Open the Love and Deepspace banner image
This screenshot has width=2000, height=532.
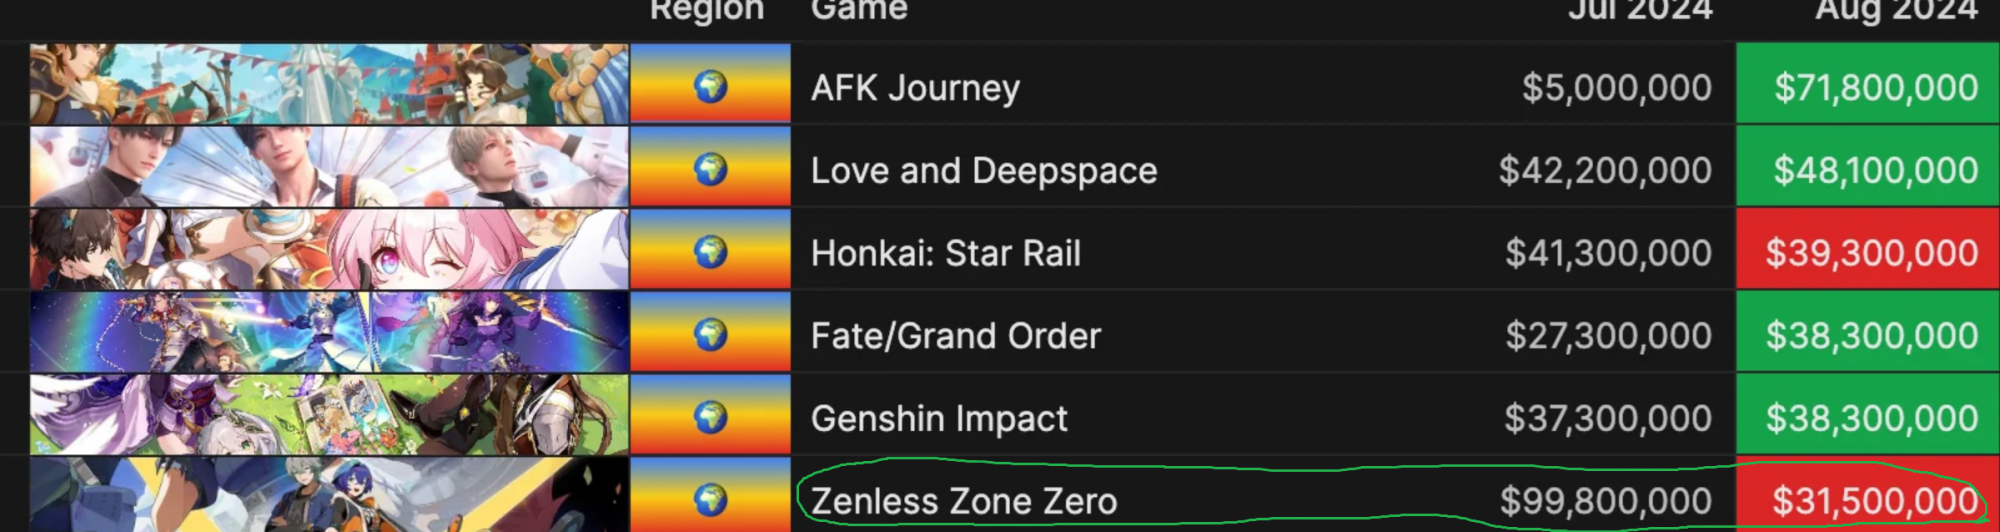pyautogui.click(x=329, y=167)
